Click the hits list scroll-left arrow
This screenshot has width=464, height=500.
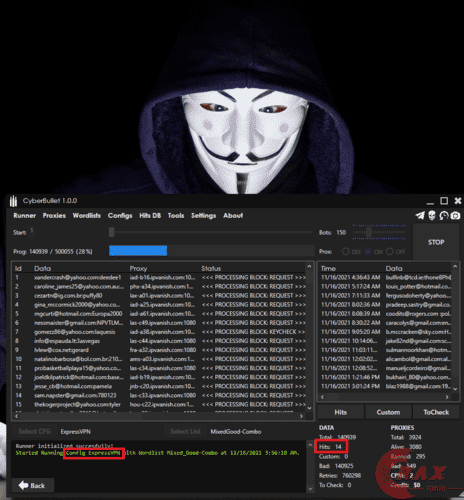click(322, 397)
